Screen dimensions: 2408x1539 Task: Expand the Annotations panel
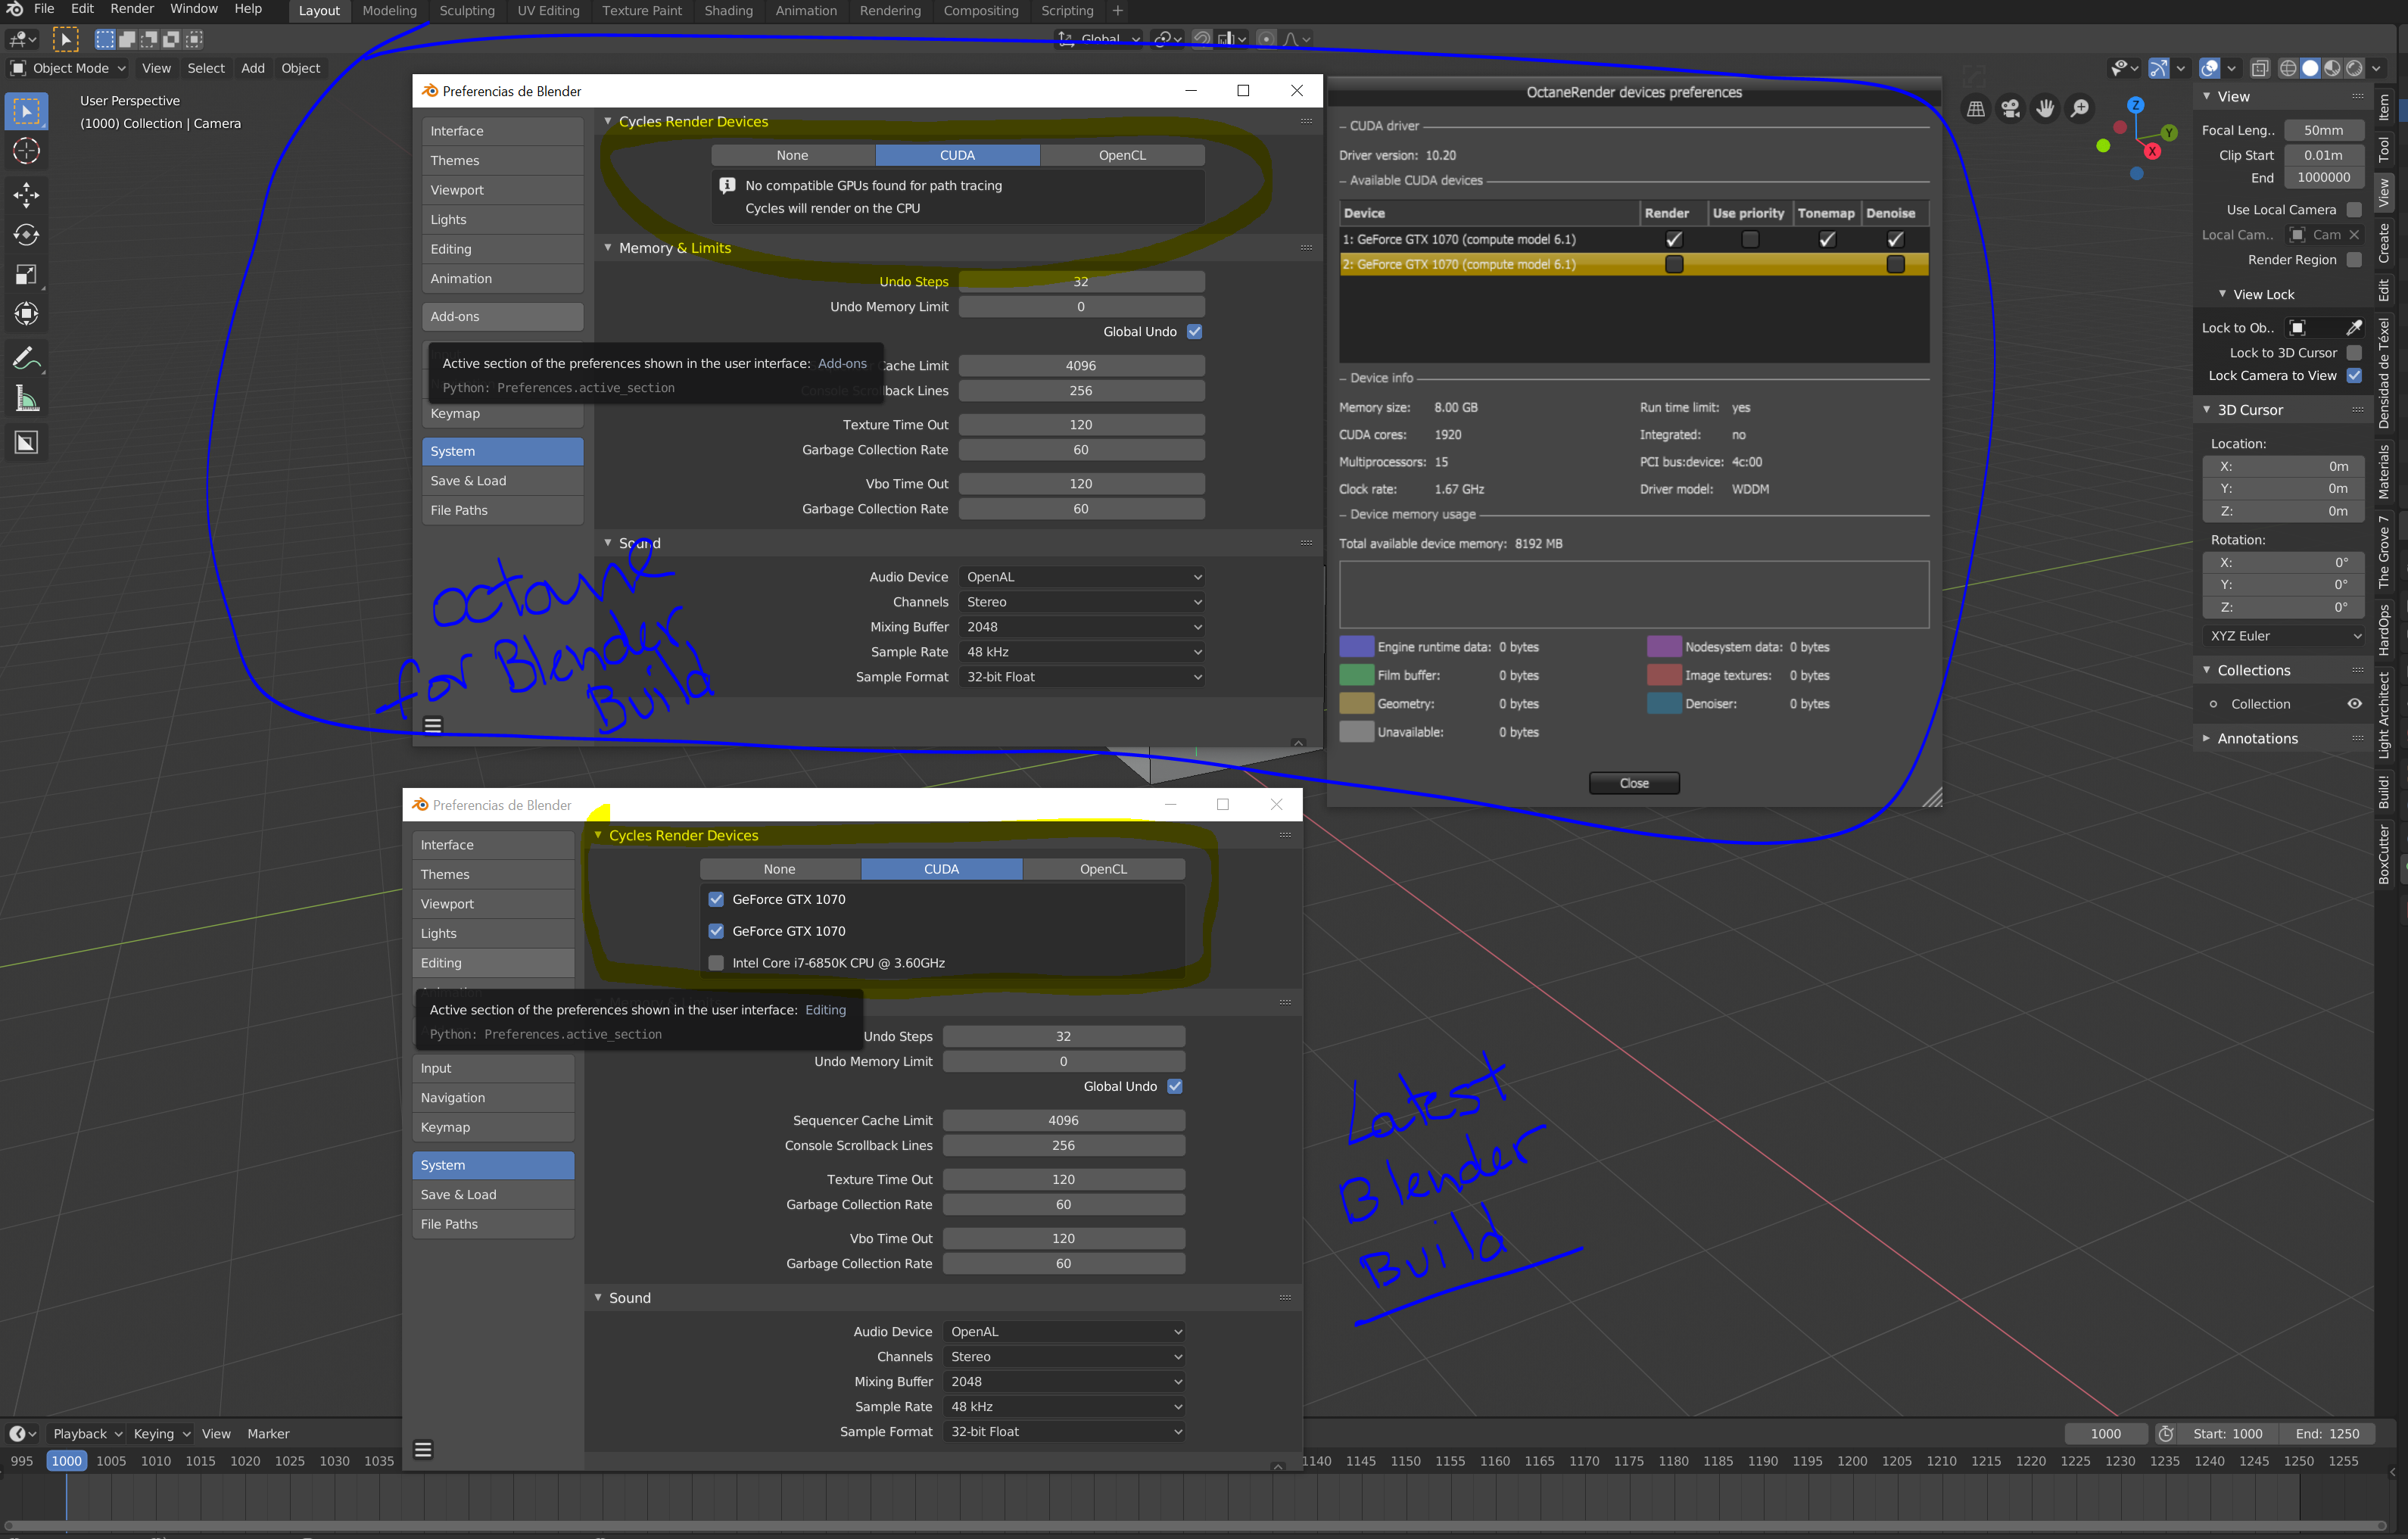[x=2257, y=739]
